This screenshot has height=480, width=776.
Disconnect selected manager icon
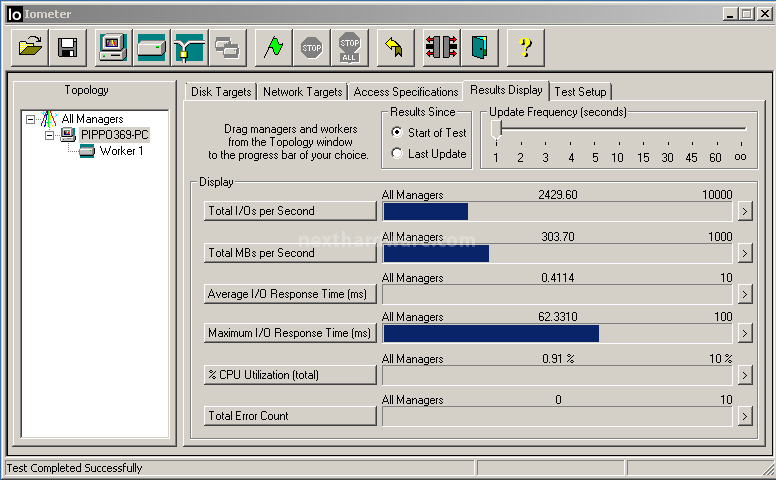tap(441, 48)
